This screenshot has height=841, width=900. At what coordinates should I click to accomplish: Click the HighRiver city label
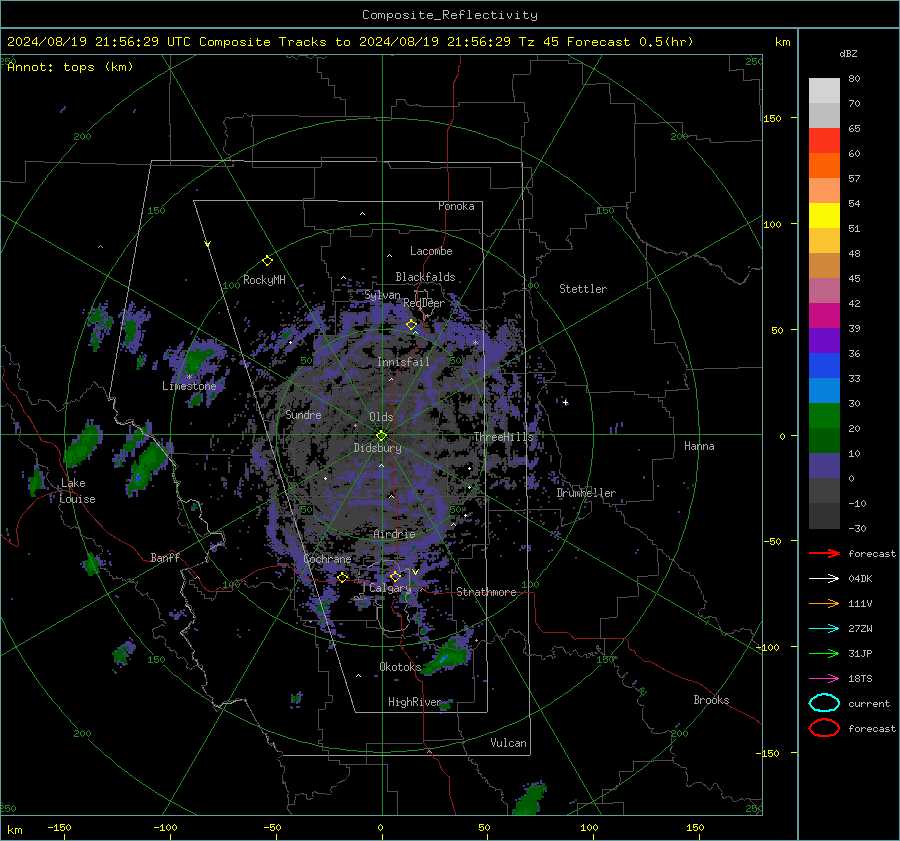415,702
